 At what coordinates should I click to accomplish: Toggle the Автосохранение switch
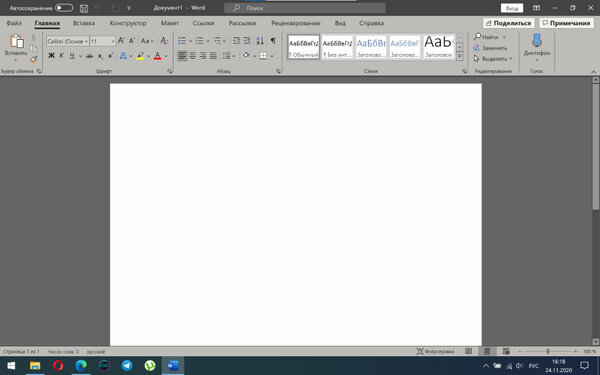pos(64,8)
